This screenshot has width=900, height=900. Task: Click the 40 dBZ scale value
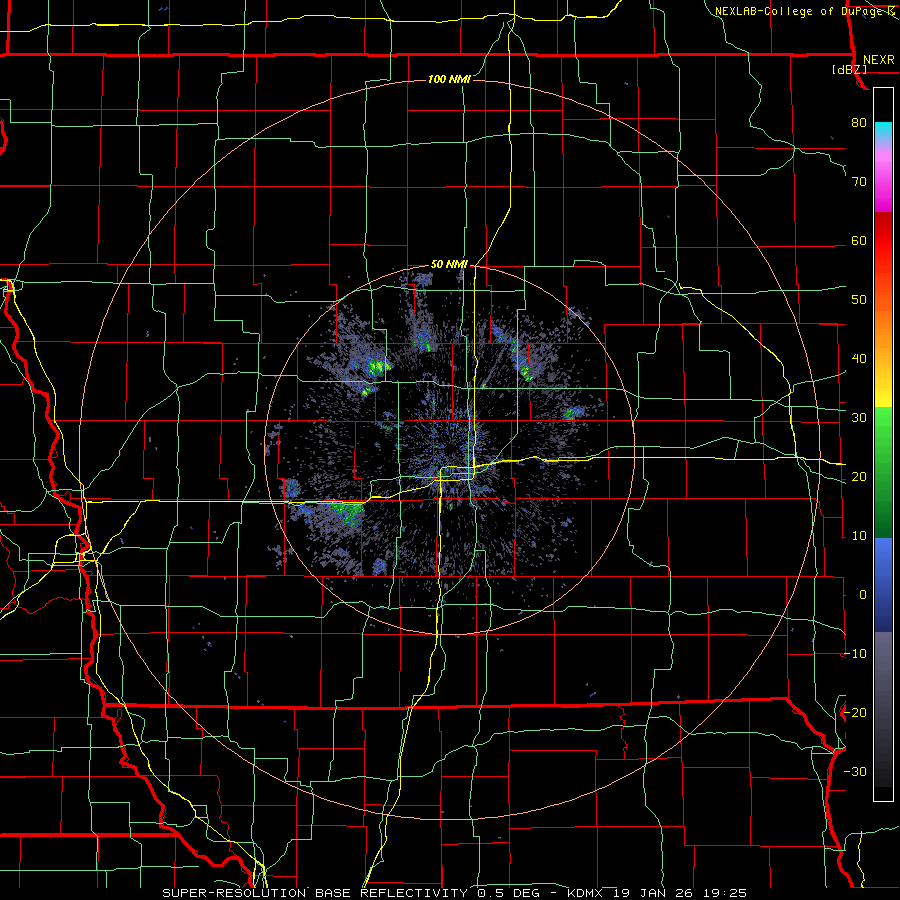coord(859,359)
